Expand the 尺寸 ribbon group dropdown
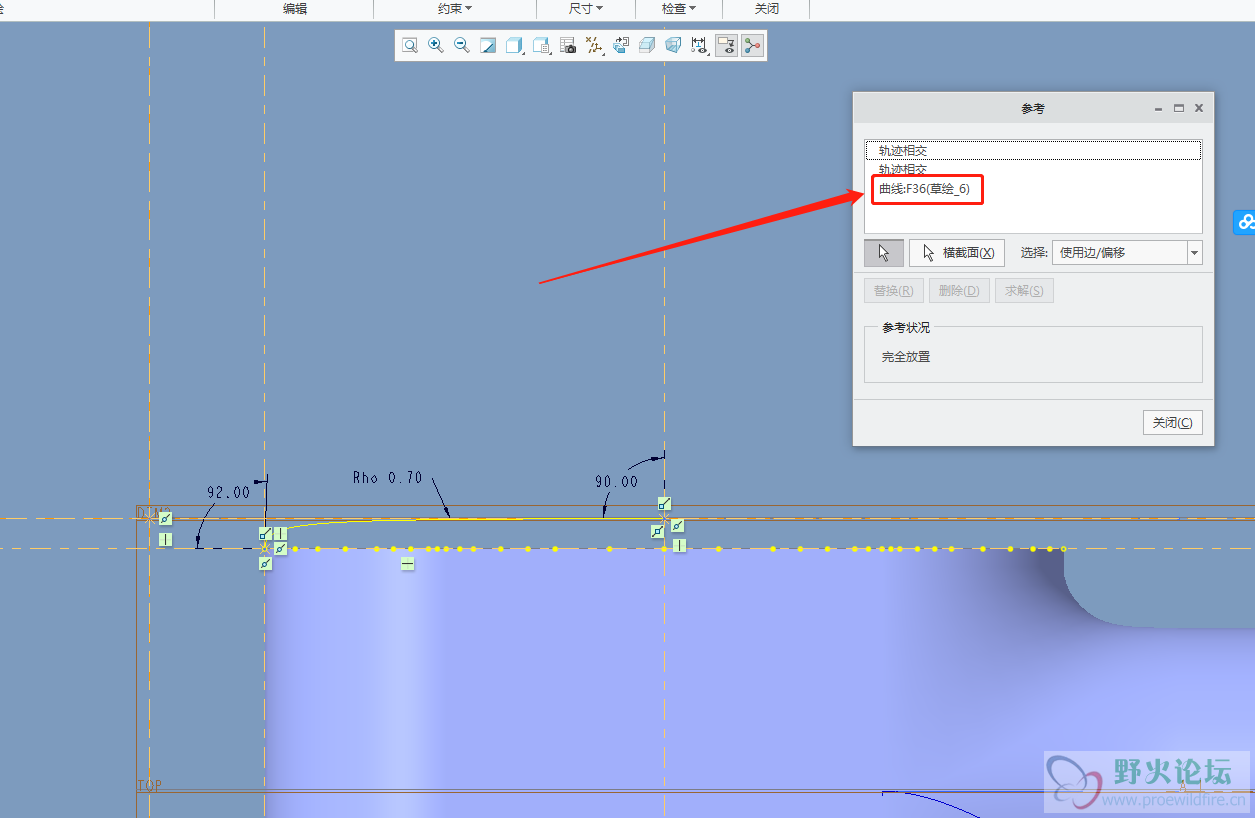 [x=586, y=8]
